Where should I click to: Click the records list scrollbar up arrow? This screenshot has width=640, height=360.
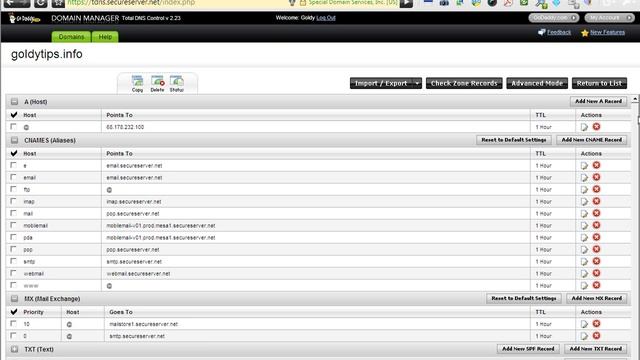pyautogui.click(x=635, y=99)
